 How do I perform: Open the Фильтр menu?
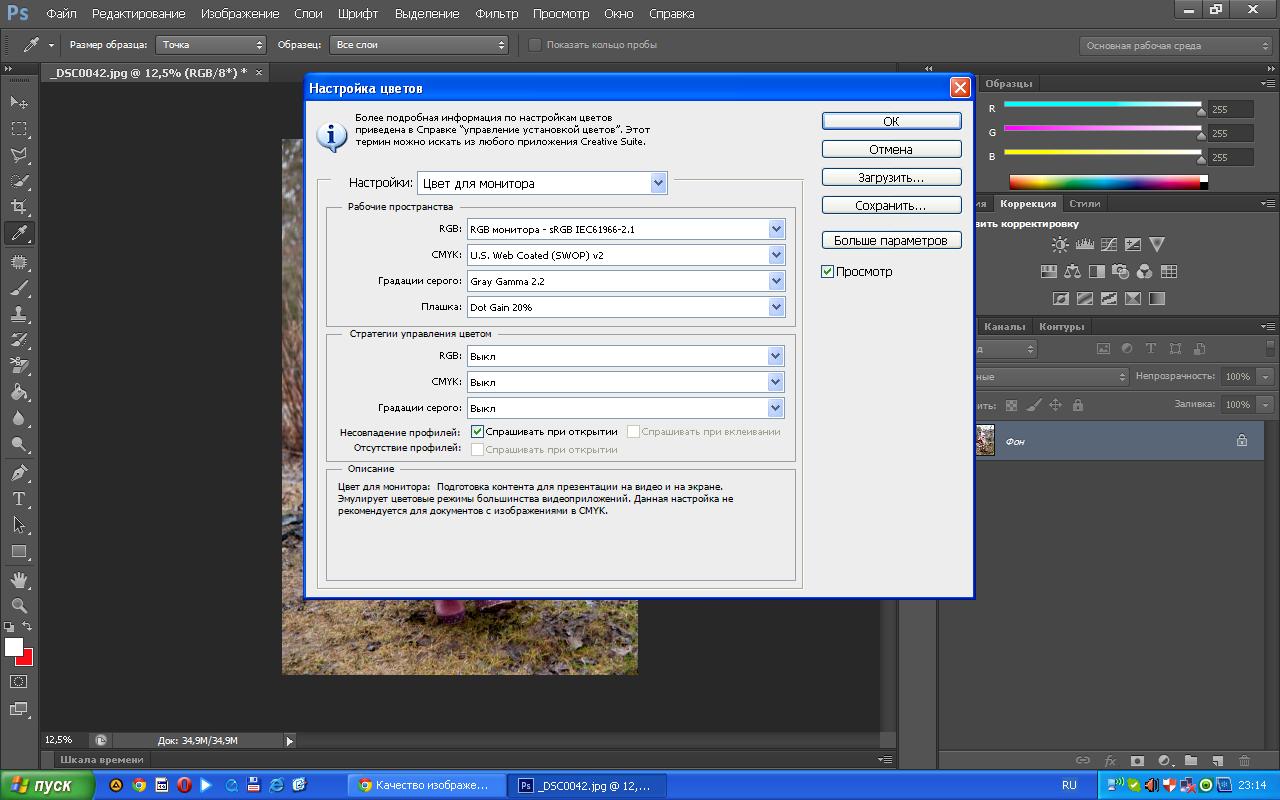coord(496,14)
